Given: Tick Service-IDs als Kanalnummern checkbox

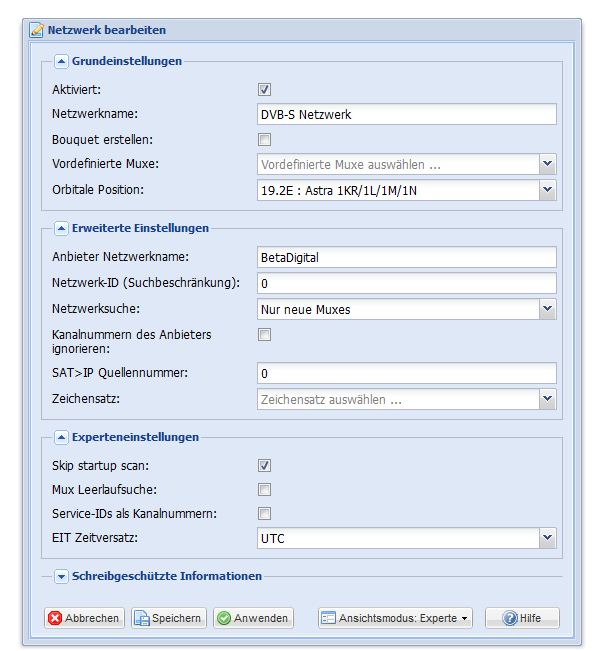Looking at the screenshot, I should pyautogui.click(x=264, y=514).
